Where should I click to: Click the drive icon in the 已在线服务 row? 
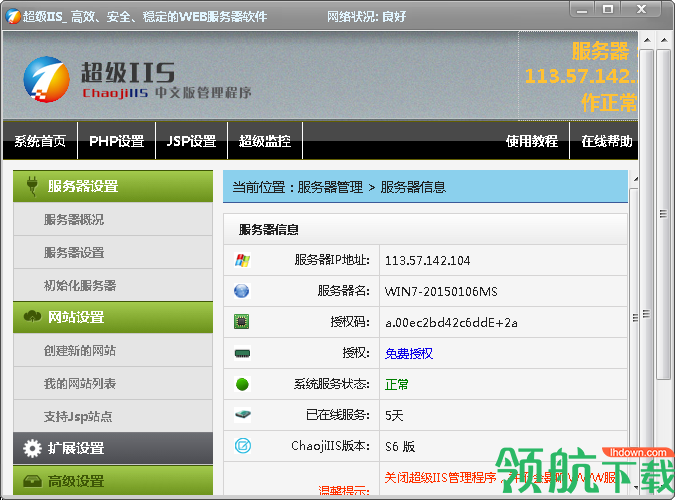[243, 415]
